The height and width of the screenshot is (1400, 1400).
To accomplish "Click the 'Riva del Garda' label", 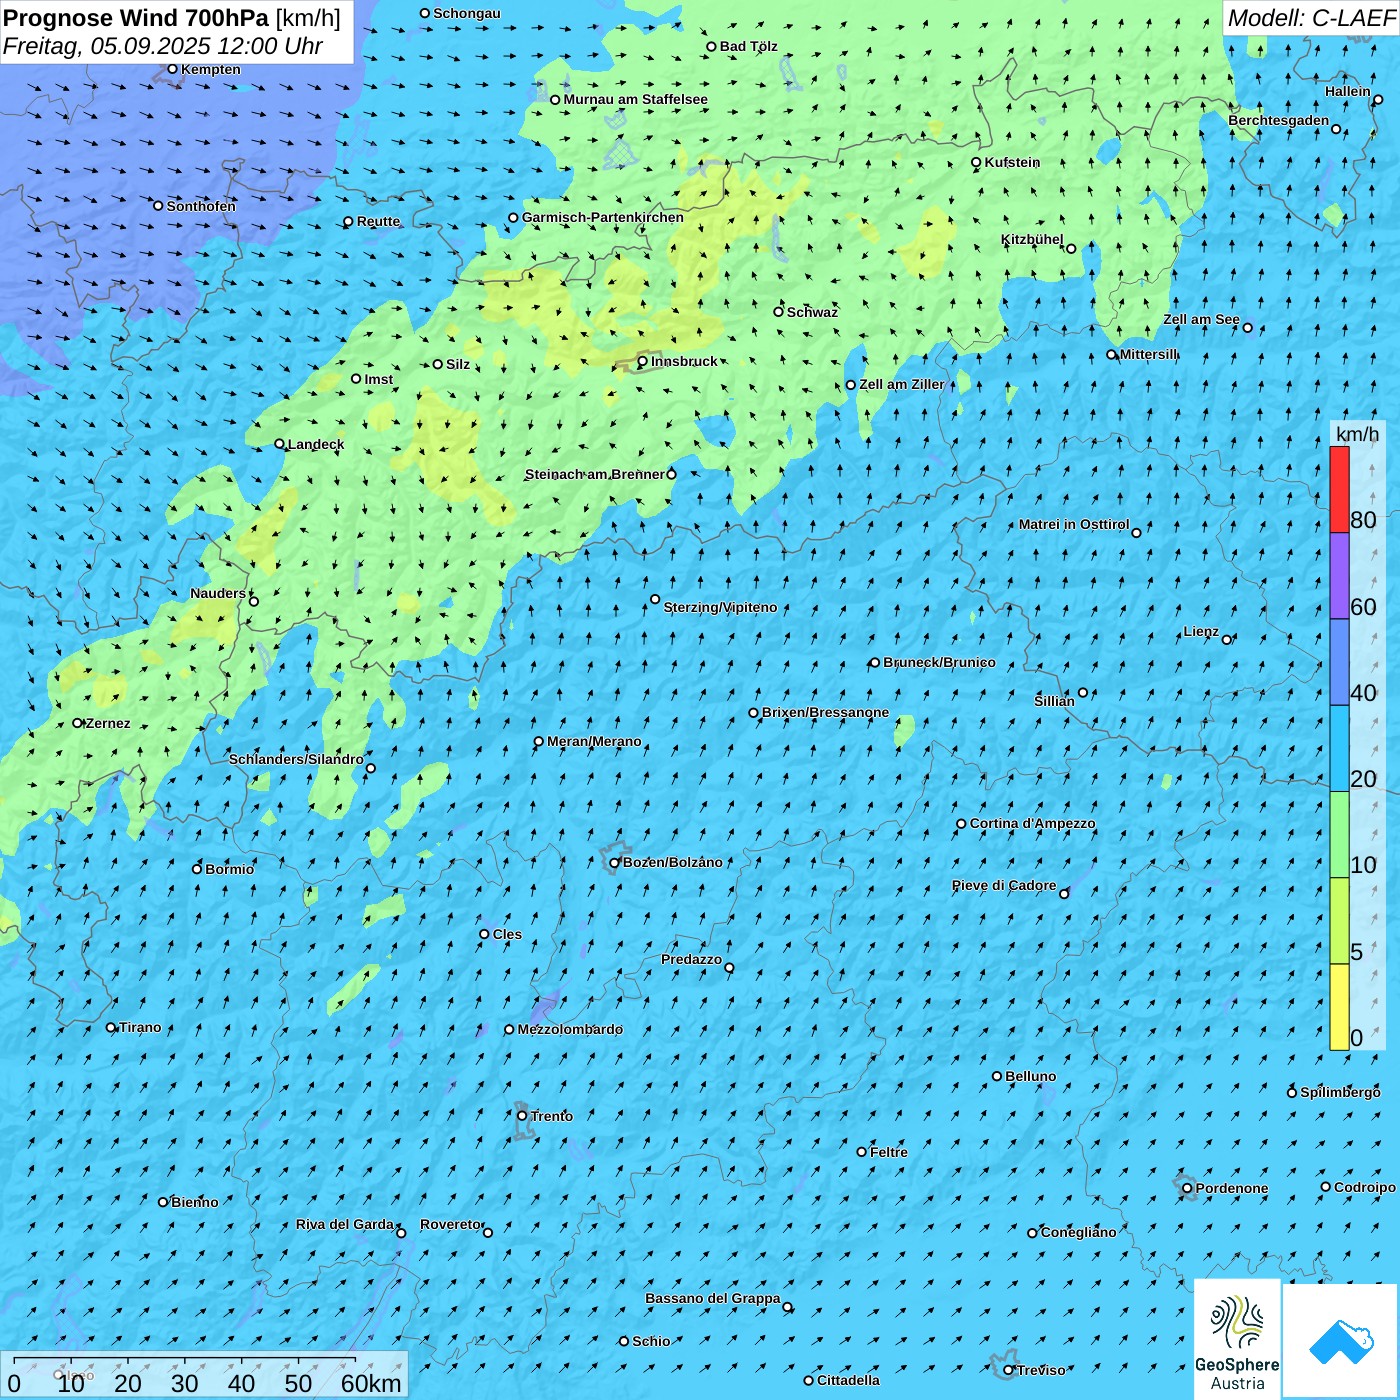I will pos(345,1224).
